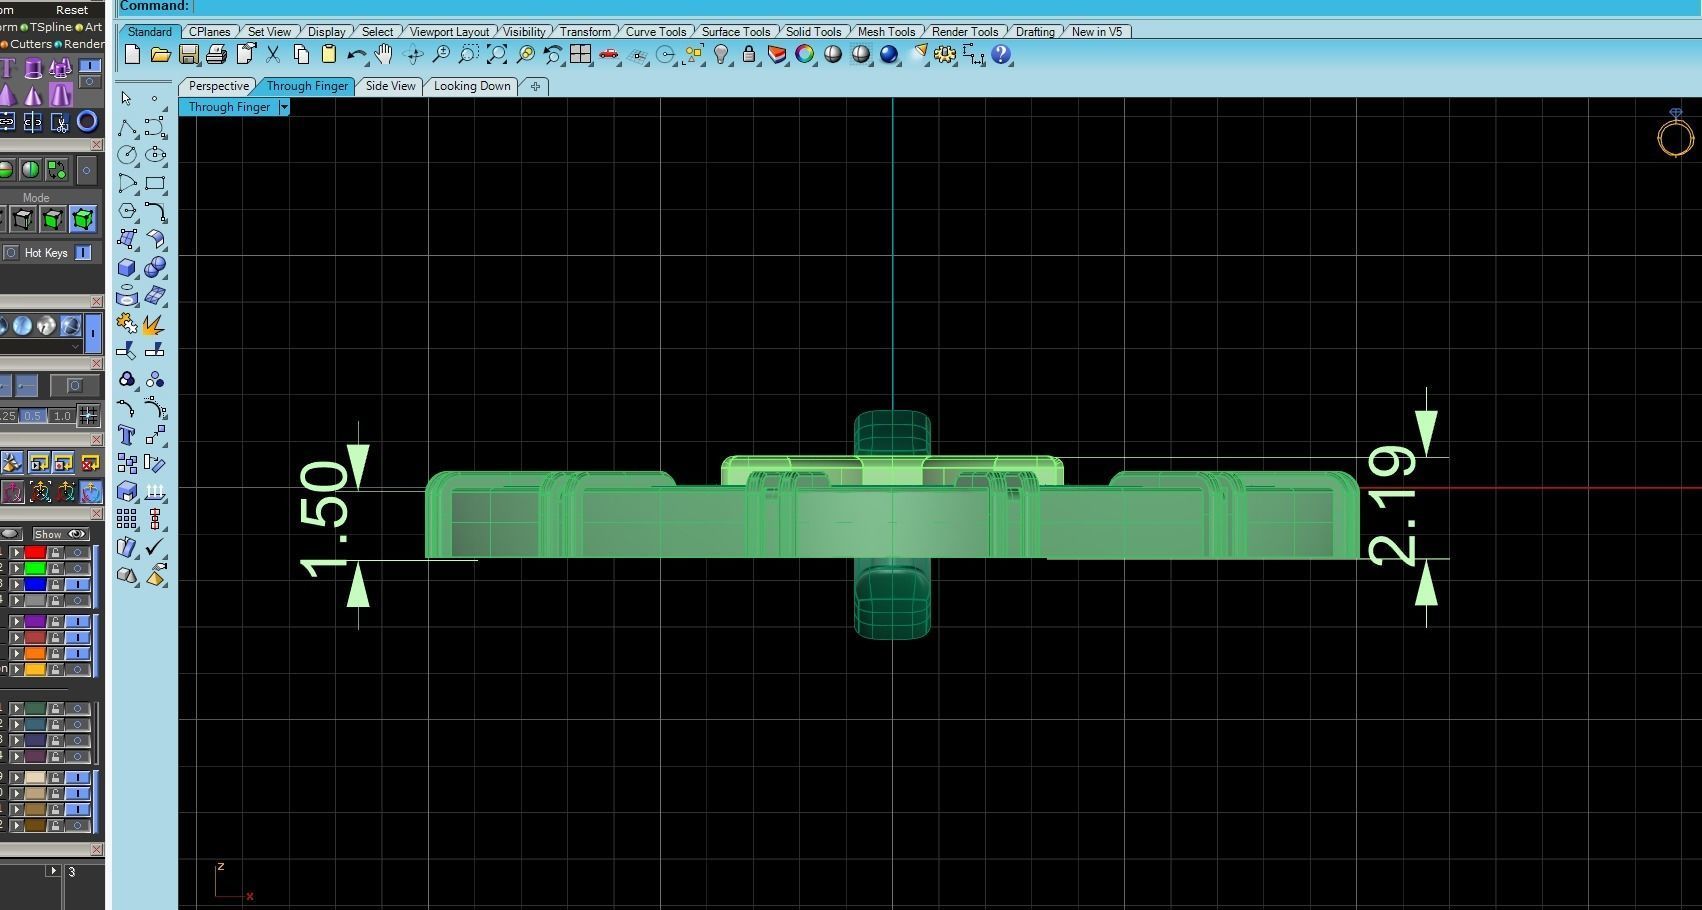The image size is (1702, 910).
Task: Open the Layers panel icon
Action: 777,55
